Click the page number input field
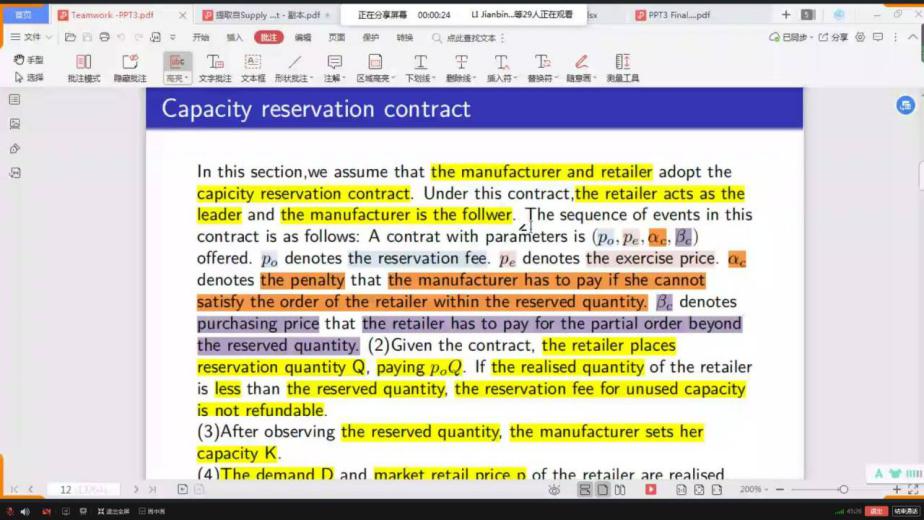This screenshot has height=520, width=924. (75, 489)
